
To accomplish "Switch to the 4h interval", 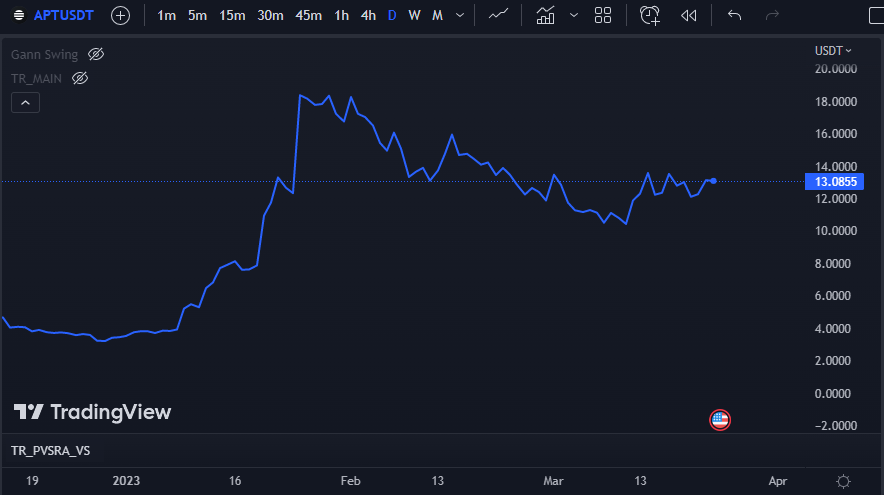I will click(x=368, y=15).
